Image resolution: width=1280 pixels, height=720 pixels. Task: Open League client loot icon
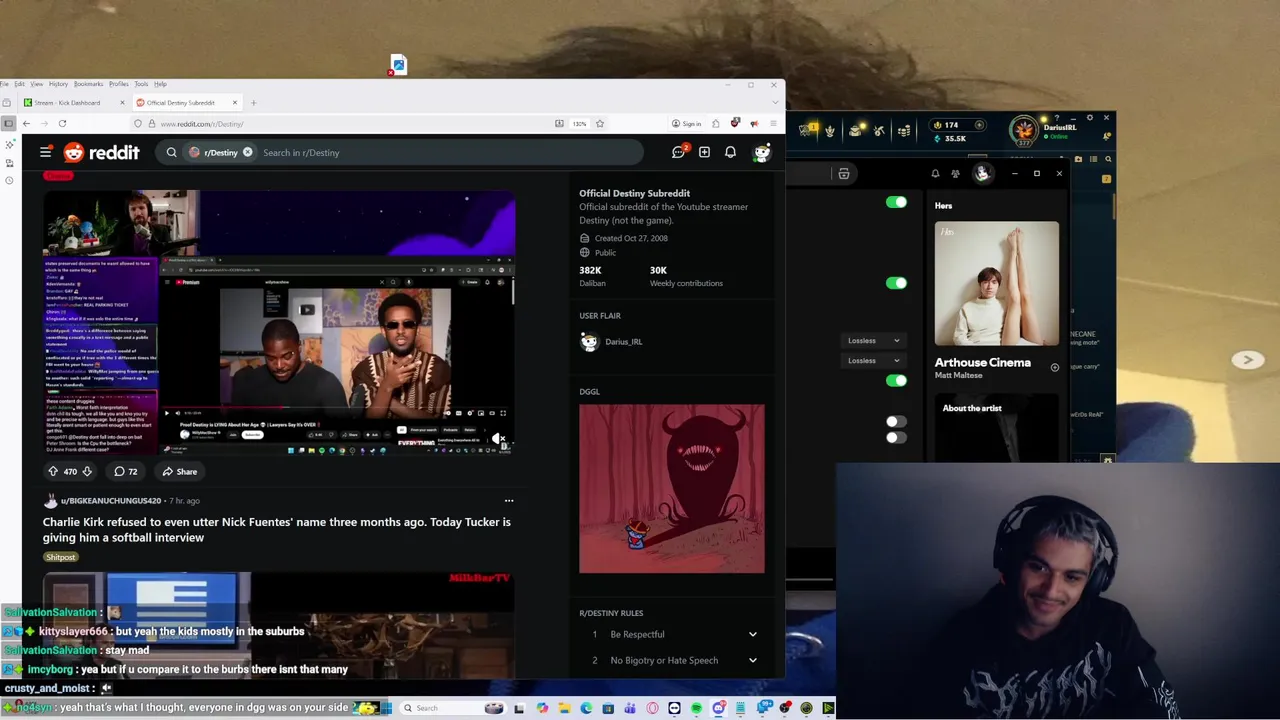click(x=878, y=130)
